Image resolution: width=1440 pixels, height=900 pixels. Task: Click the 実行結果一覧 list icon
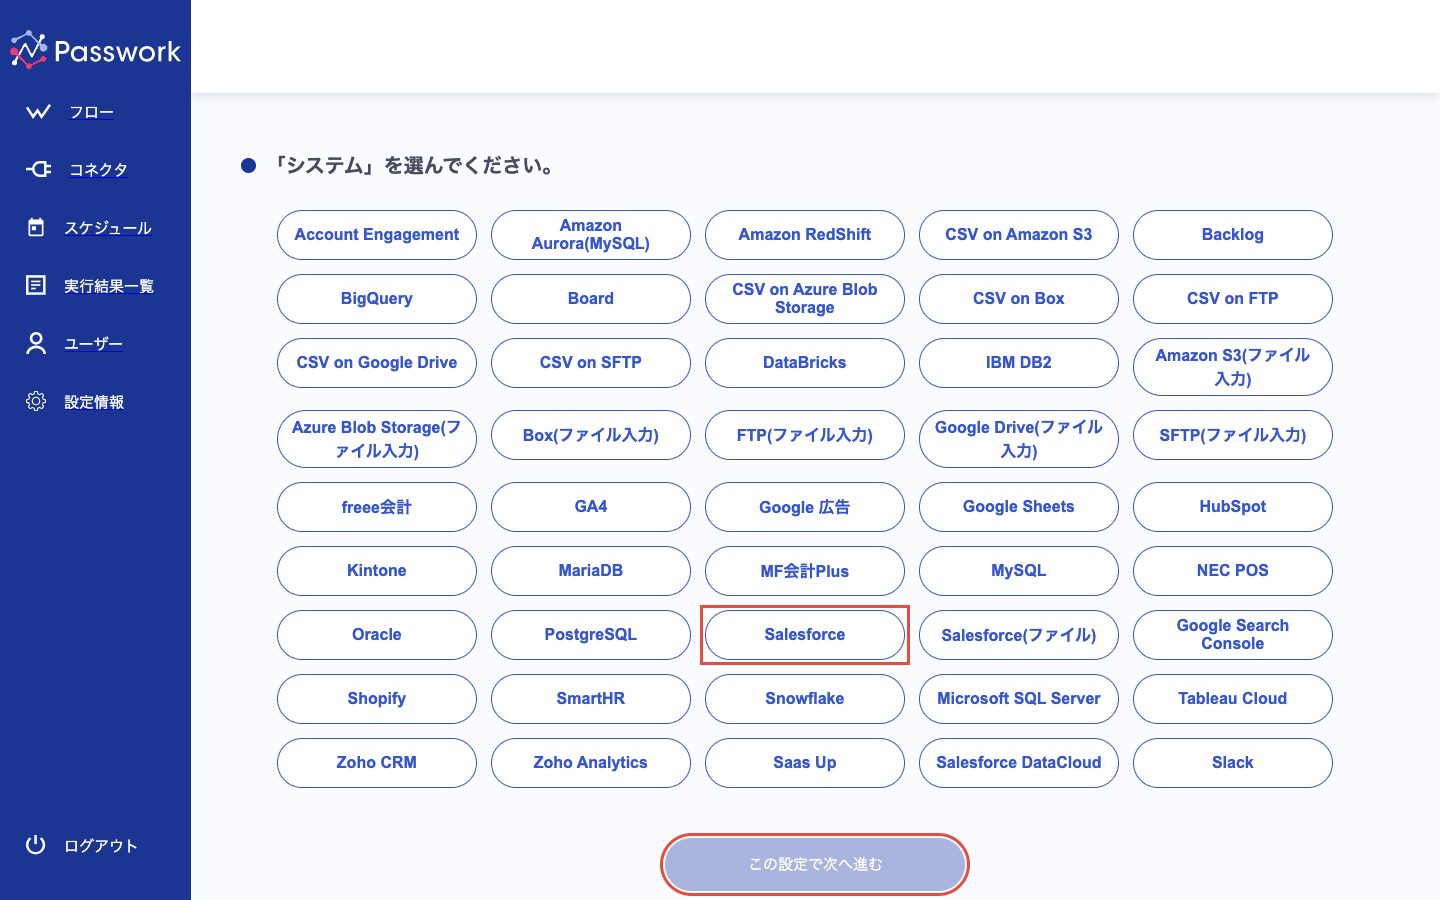tap(36, 285)
